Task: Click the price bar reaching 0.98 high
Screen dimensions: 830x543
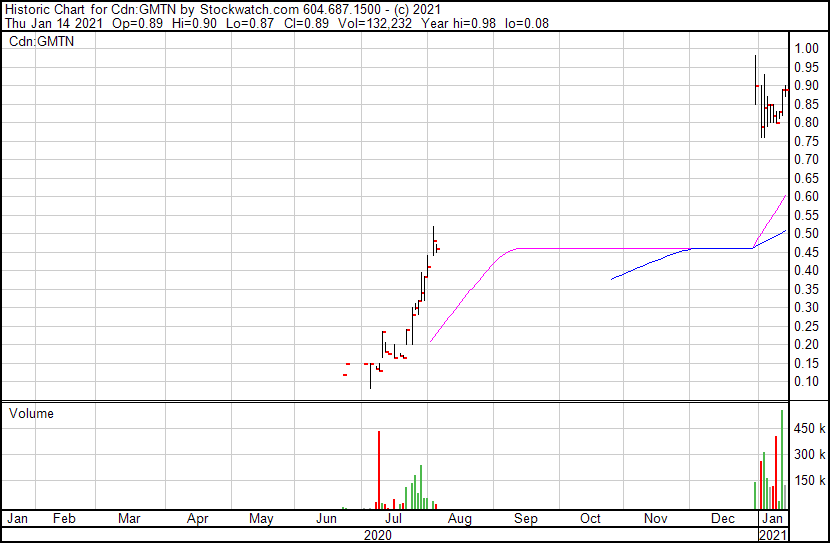Action: click(756, 80)
